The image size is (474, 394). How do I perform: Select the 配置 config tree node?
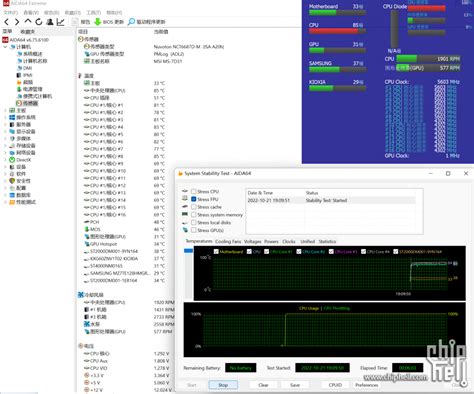coord(18,188)
